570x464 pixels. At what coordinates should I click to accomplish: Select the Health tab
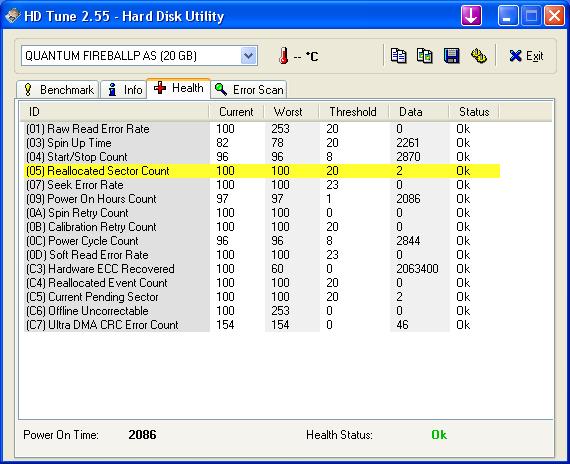(178, 88)
